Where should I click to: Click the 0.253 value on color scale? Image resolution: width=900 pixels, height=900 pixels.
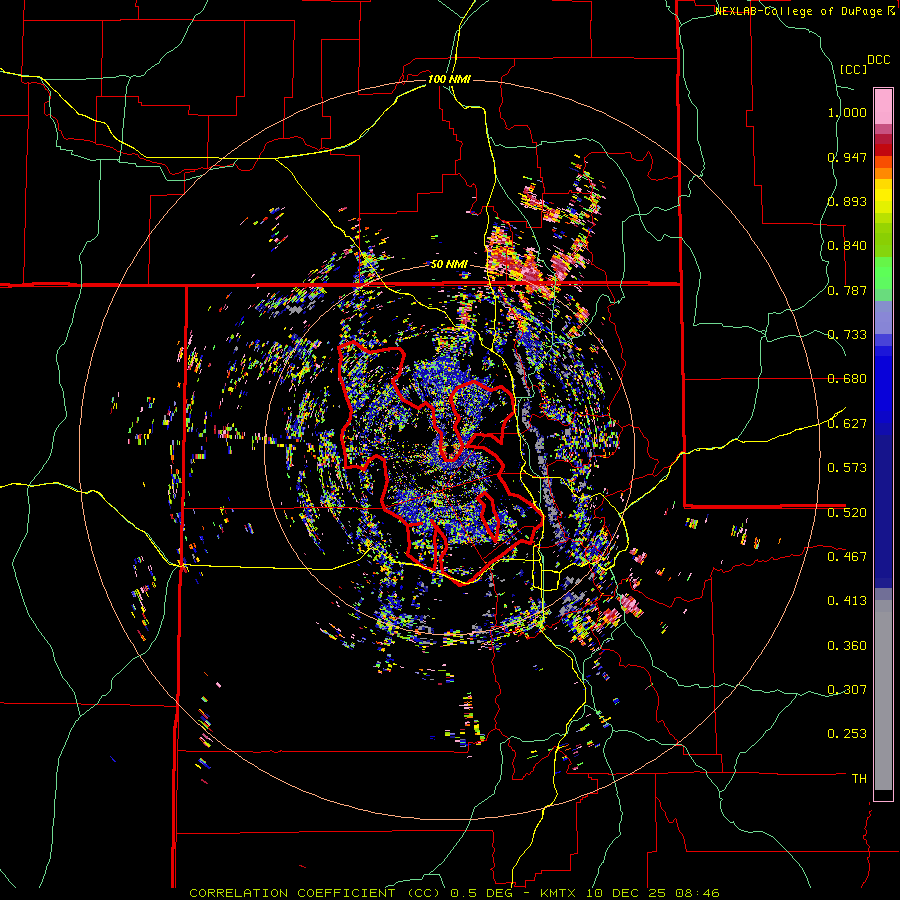[x=847, y=734]
